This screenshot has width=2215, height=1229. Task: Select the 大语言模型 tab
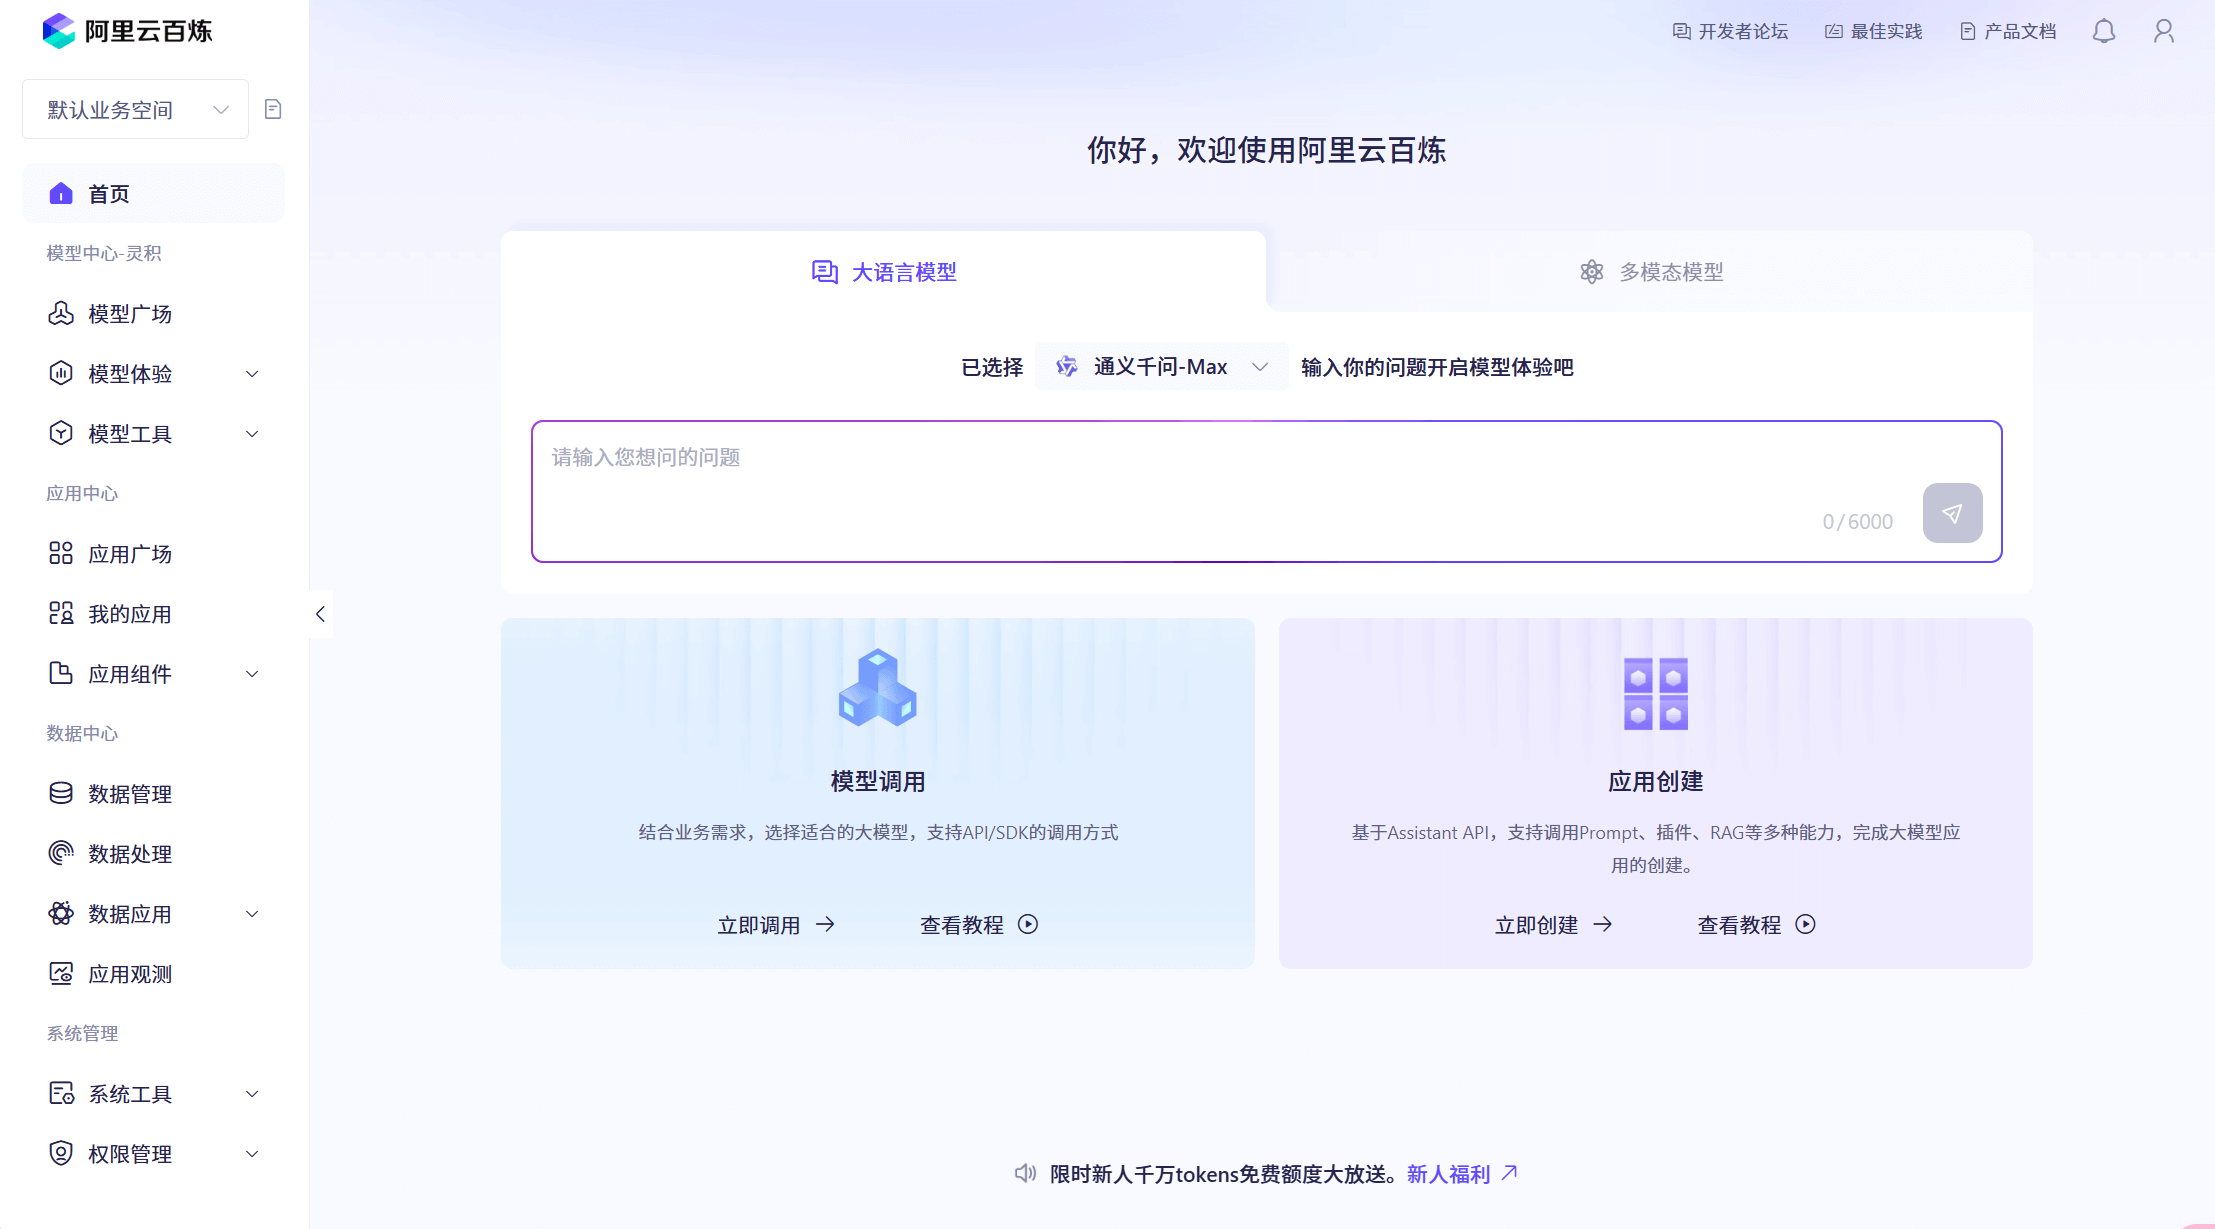[x=884, y=272]
